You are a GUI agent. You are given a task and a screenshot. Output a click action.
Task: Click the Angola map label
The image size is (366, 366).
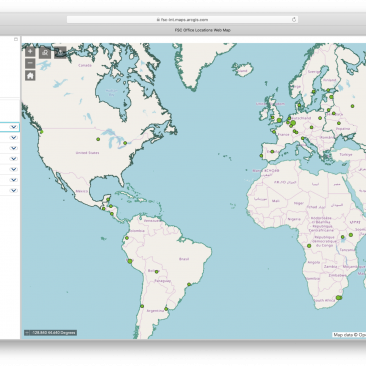(314, 262)
